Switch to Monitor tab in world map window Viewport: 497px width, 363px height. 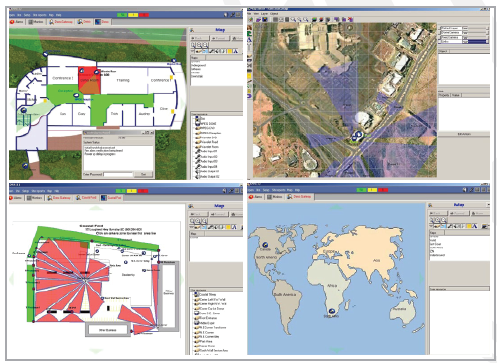click(275, 197)
